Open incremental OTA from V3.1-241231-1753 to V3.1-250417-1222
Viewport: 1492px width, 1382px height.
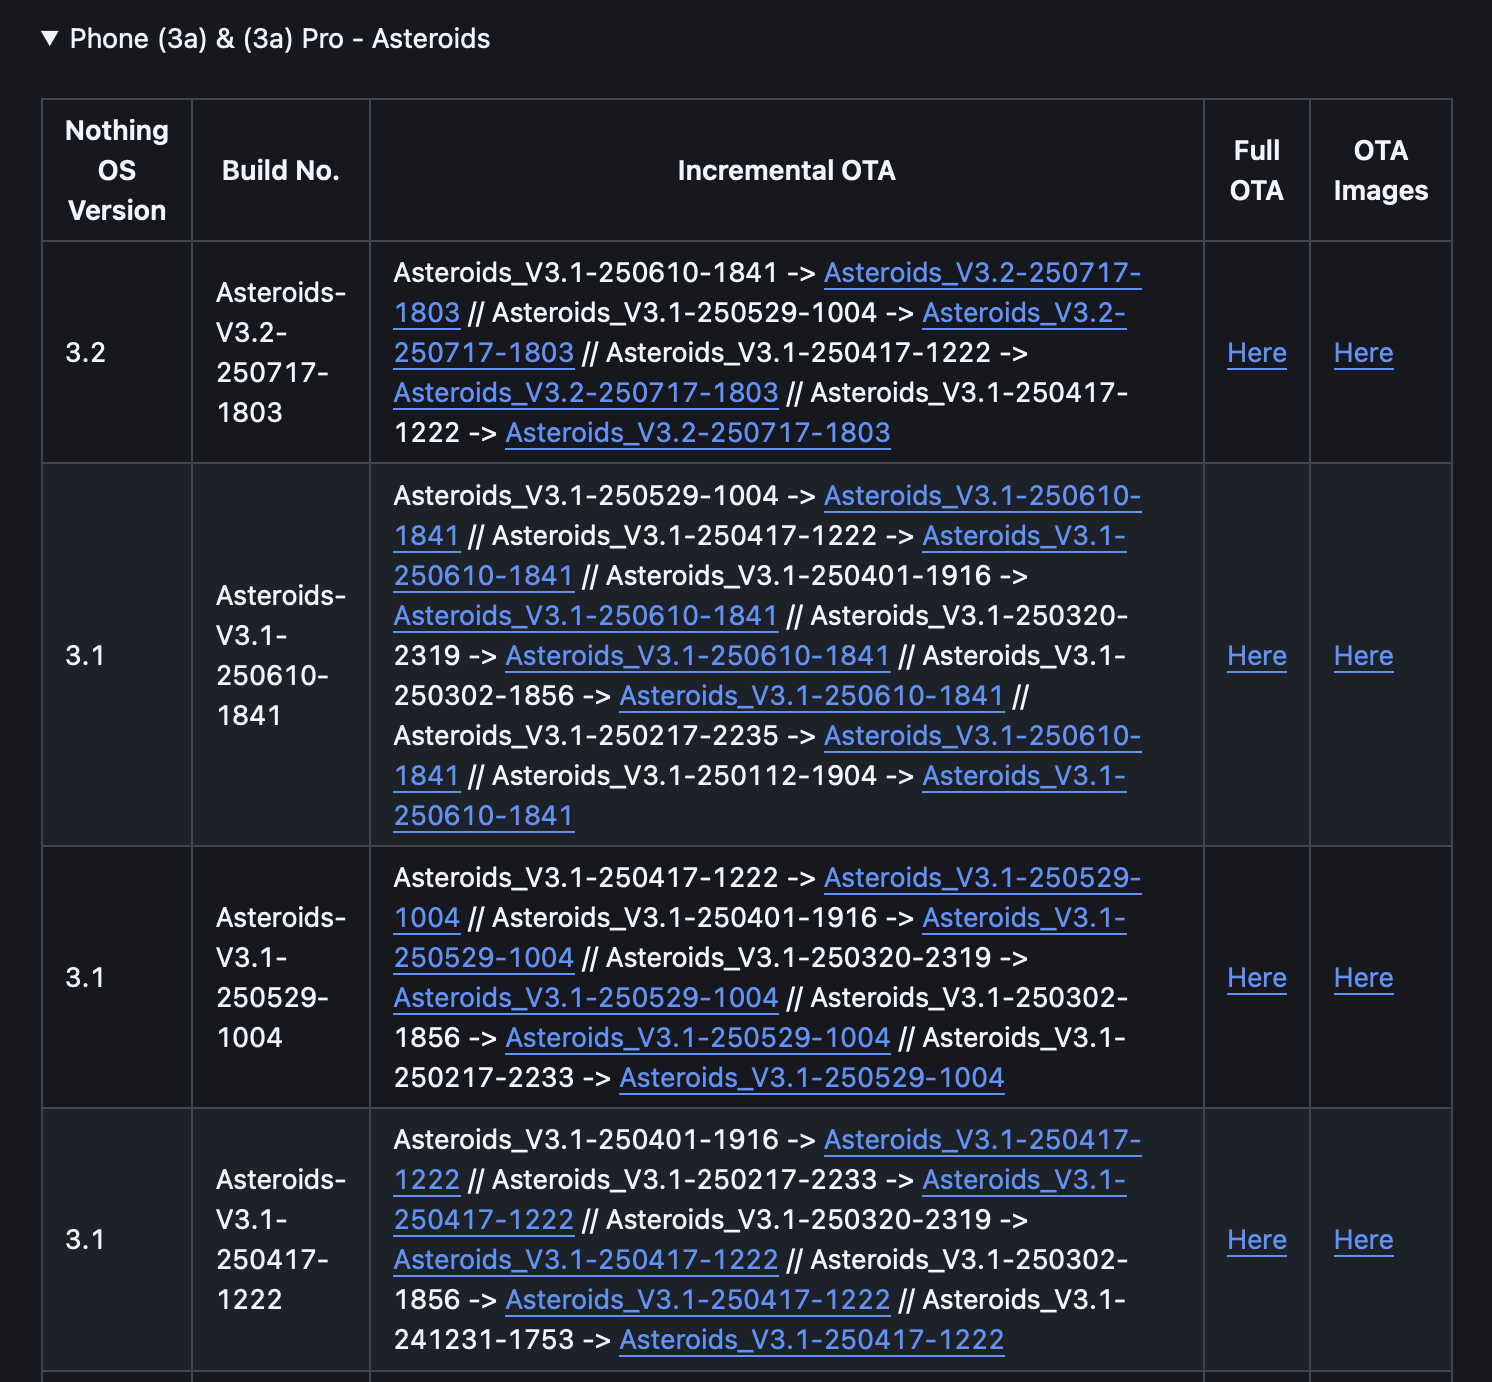tap(811, 1340)
